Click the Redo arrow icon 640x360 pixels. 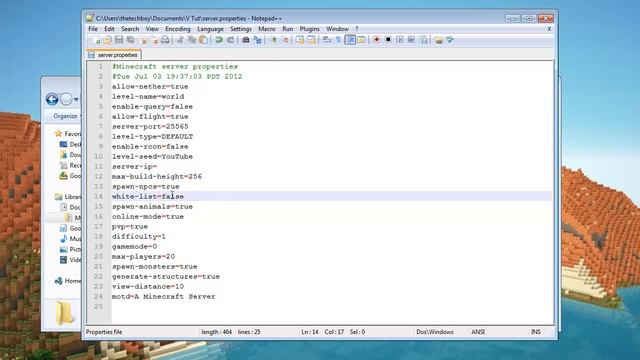point(231,40)
